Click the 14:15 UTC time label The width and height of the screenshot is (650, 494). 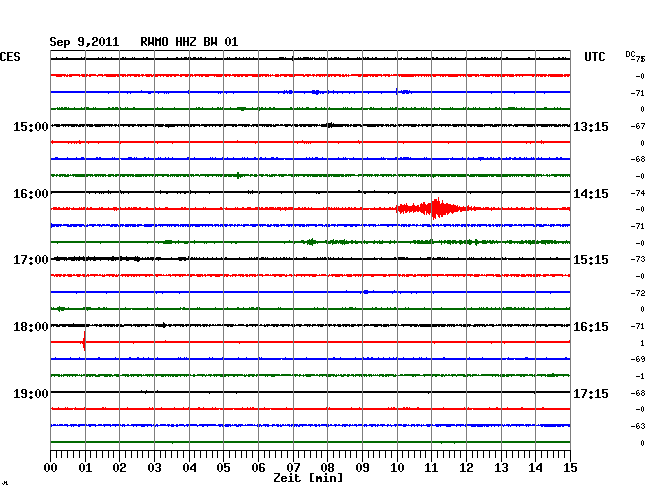tap(591, 194)
